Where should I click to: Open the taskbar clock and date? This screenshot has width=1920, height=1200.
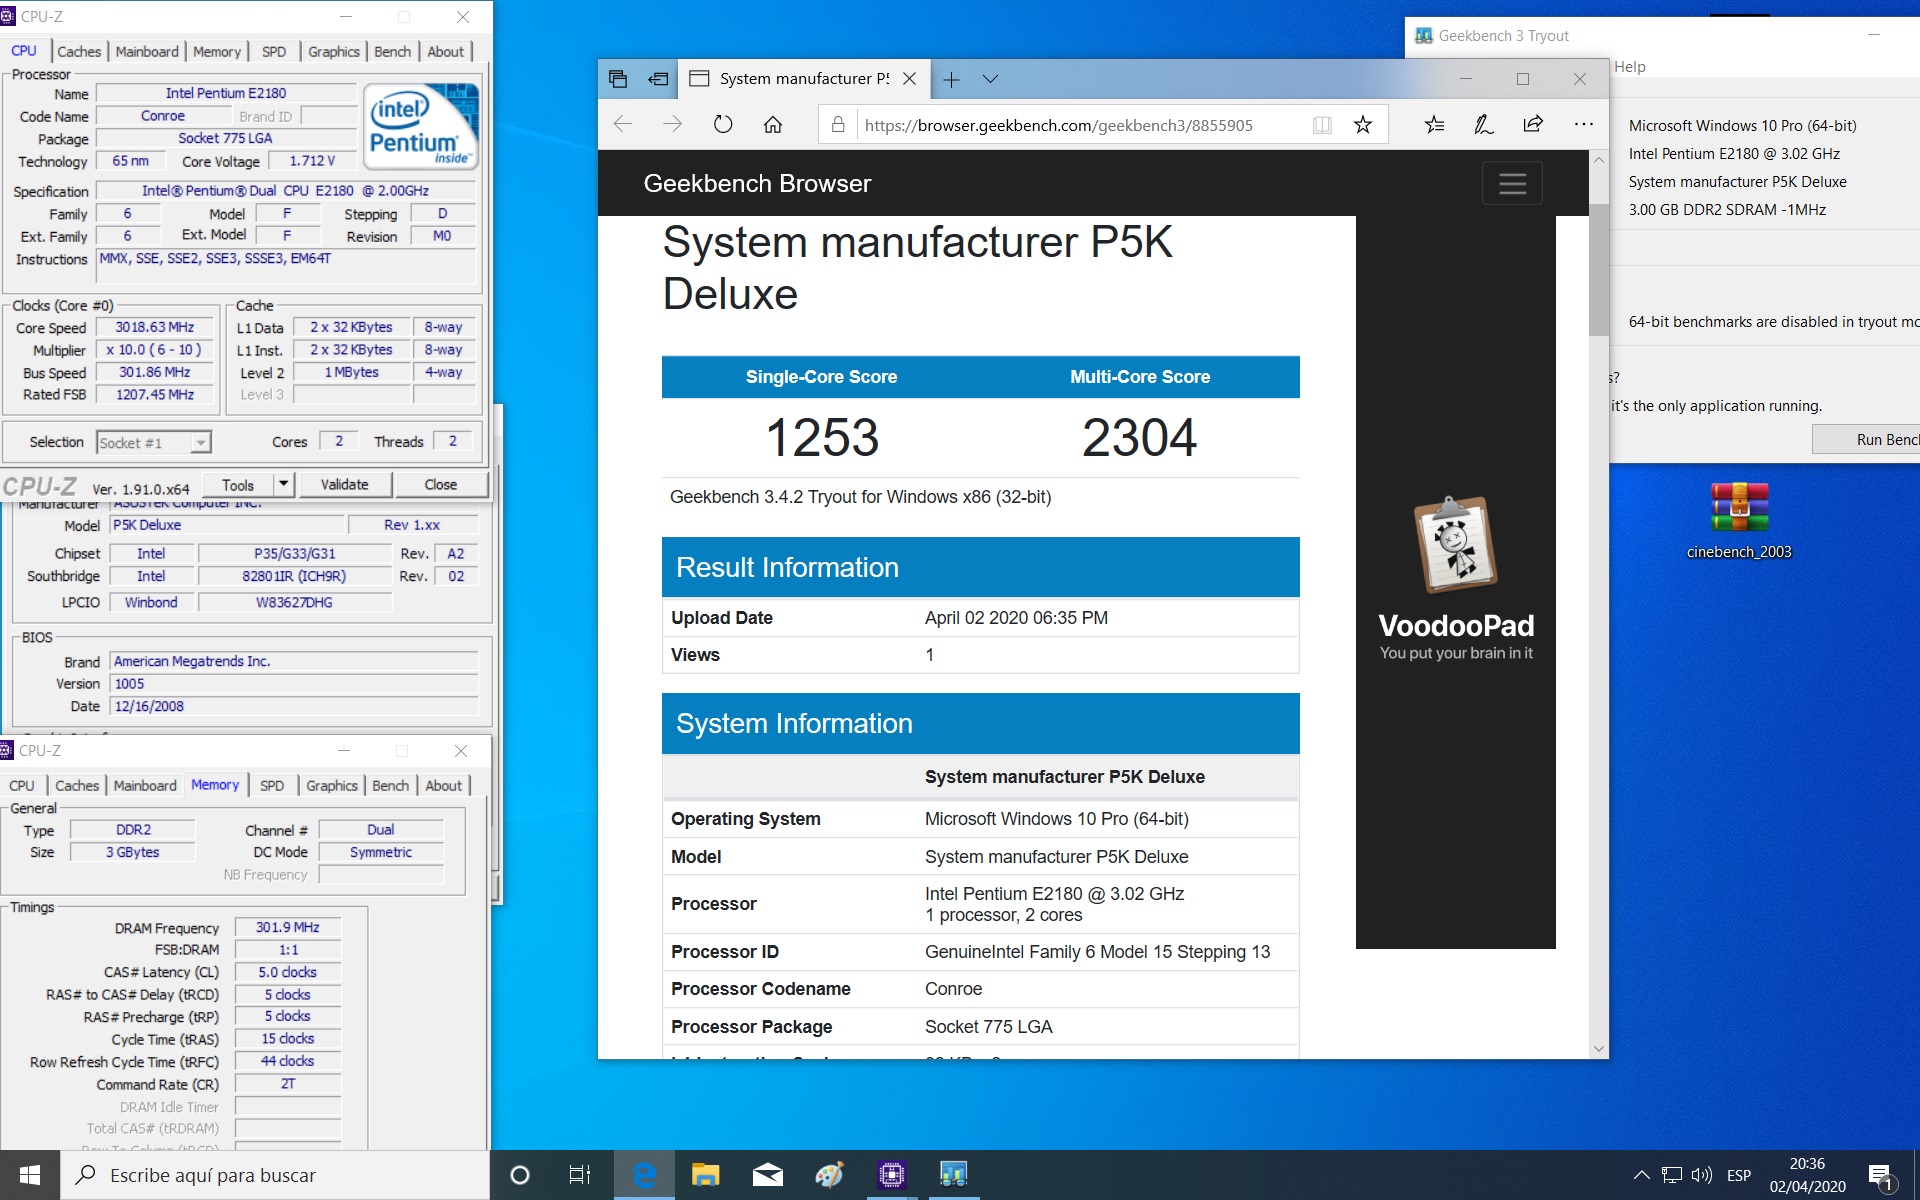(1807, 1175)
